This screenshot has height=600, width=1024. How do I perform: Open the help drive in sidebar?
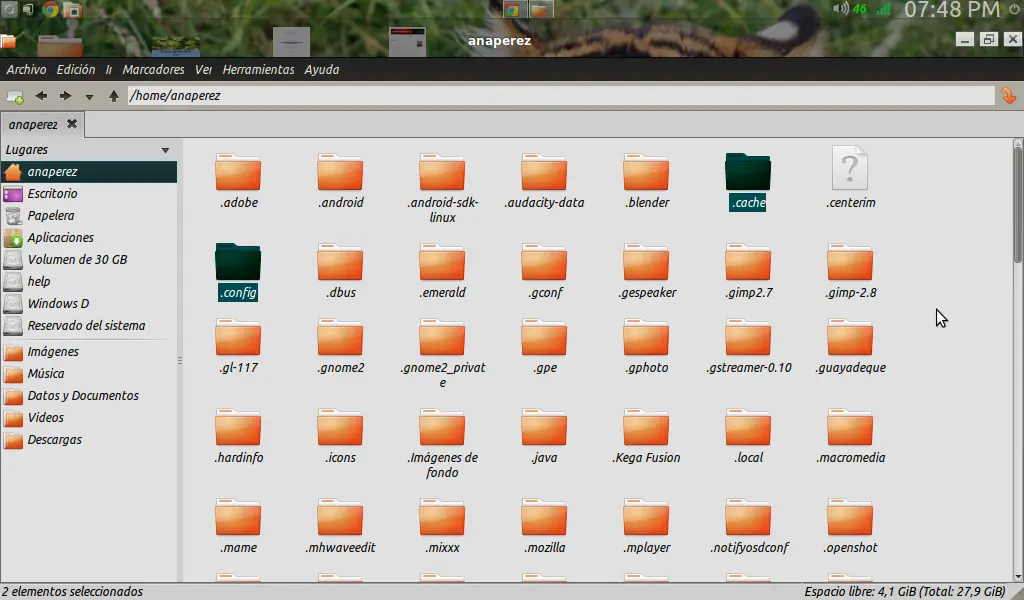coord(89,281)
